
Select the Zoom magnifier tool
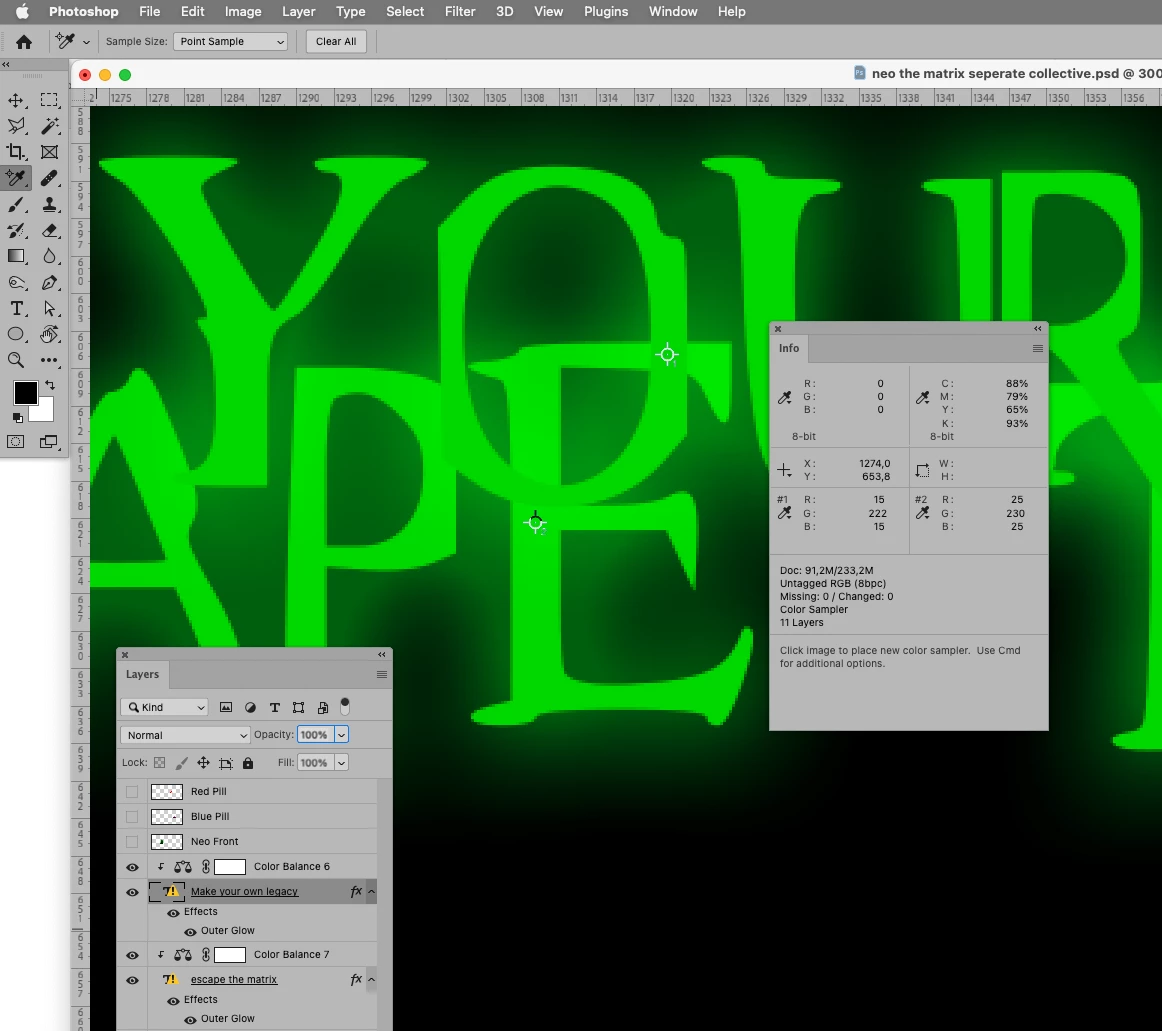click(x=16, y=360)
